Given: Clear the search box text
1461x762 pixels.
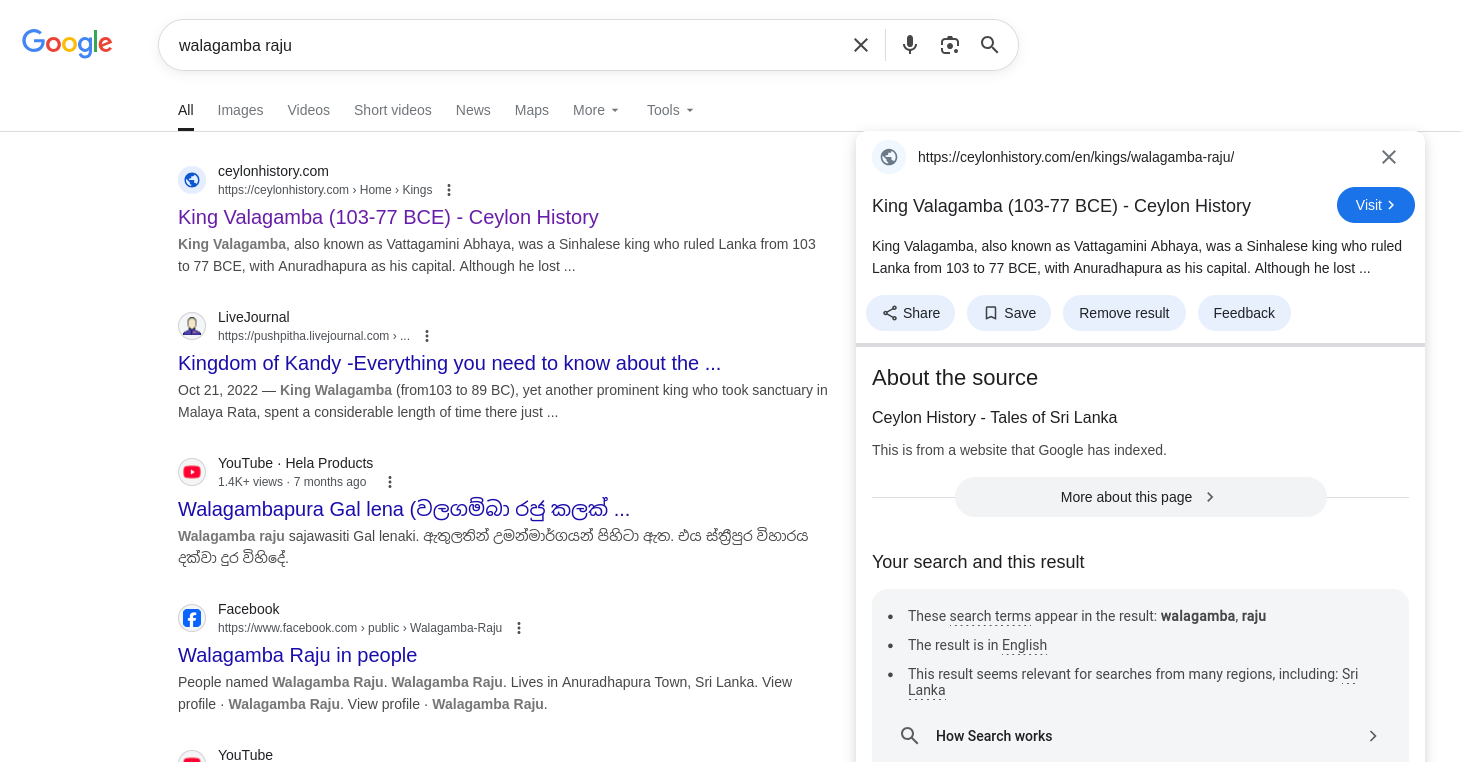Looking at the screenshot, I should pos(861,45).
